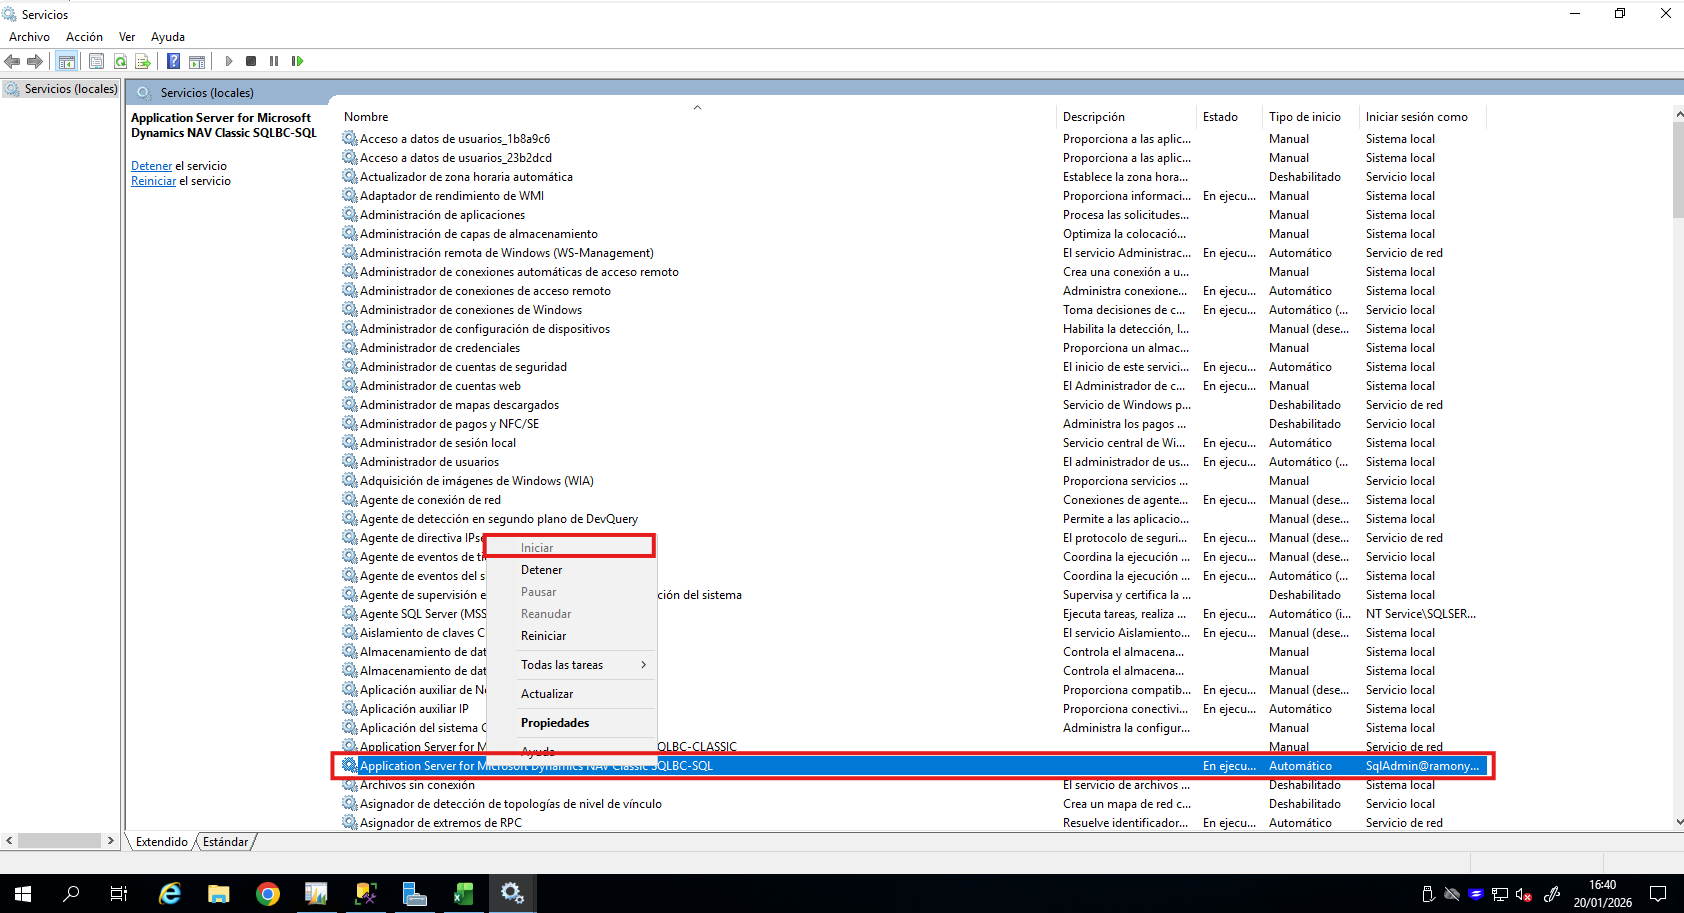Open the Archivo menu
The width and height of the screenshot is (1684, 913).
(x=29, y=37)
